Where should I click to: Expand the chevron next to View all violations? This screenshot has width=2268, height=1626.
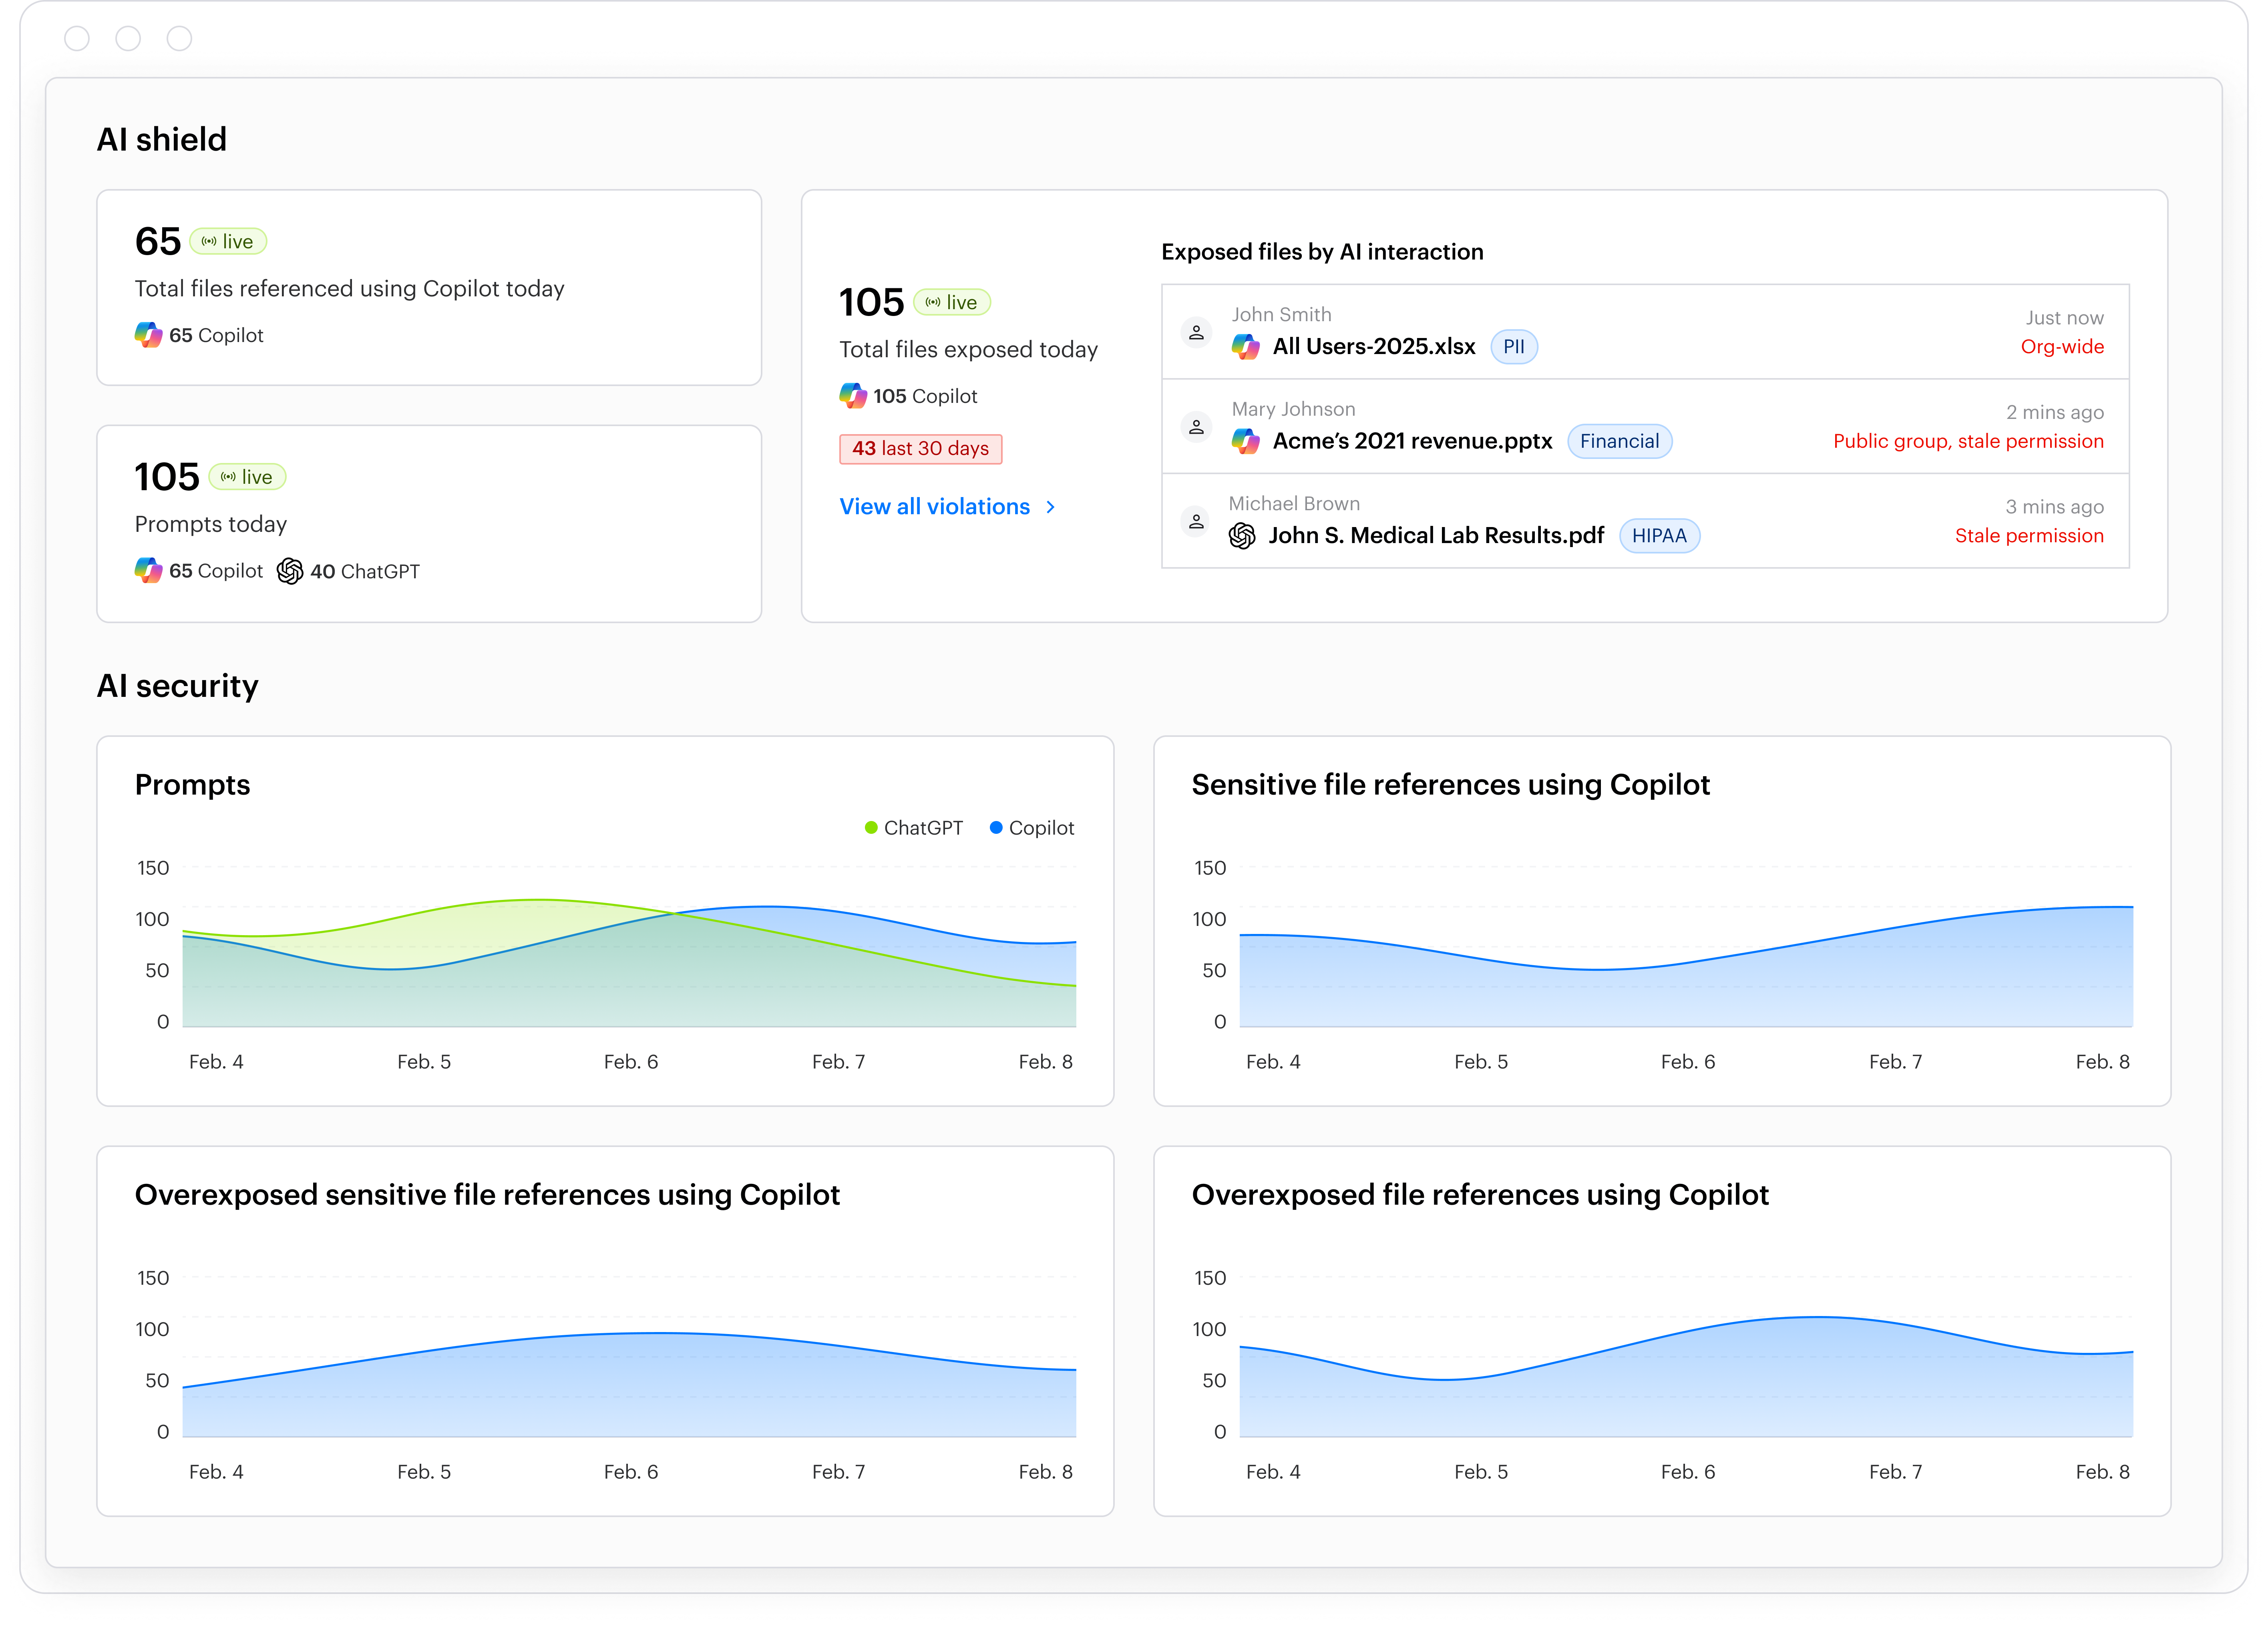1051,507
